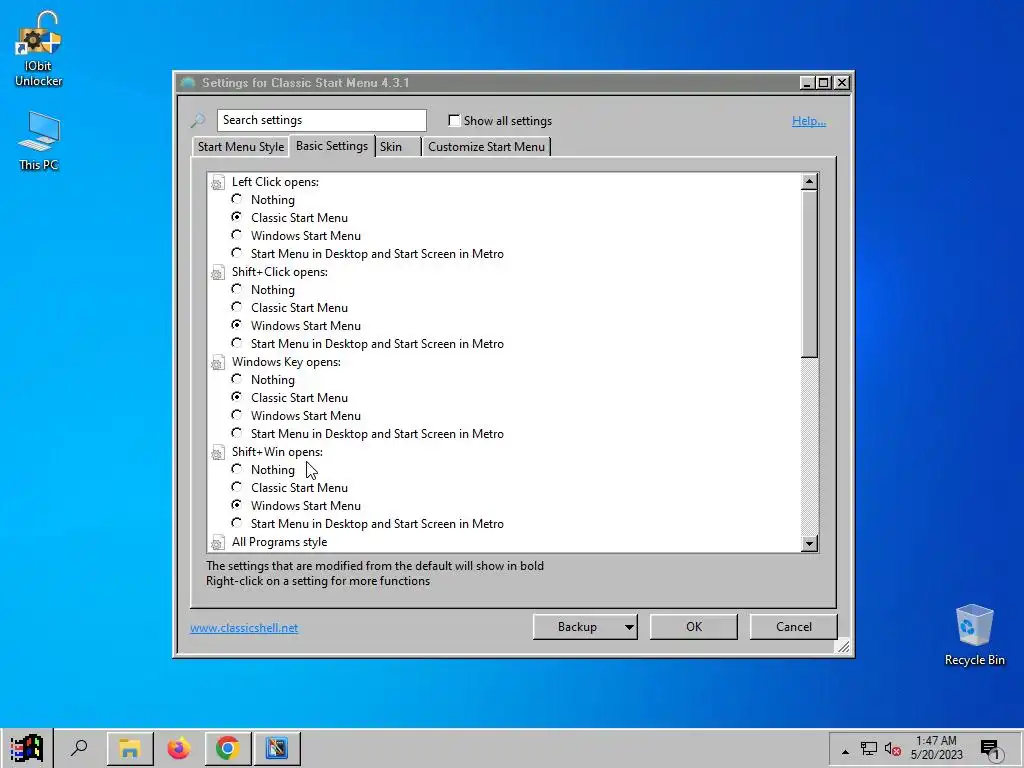Enable the Show all settings checkbox

point(454,120)
